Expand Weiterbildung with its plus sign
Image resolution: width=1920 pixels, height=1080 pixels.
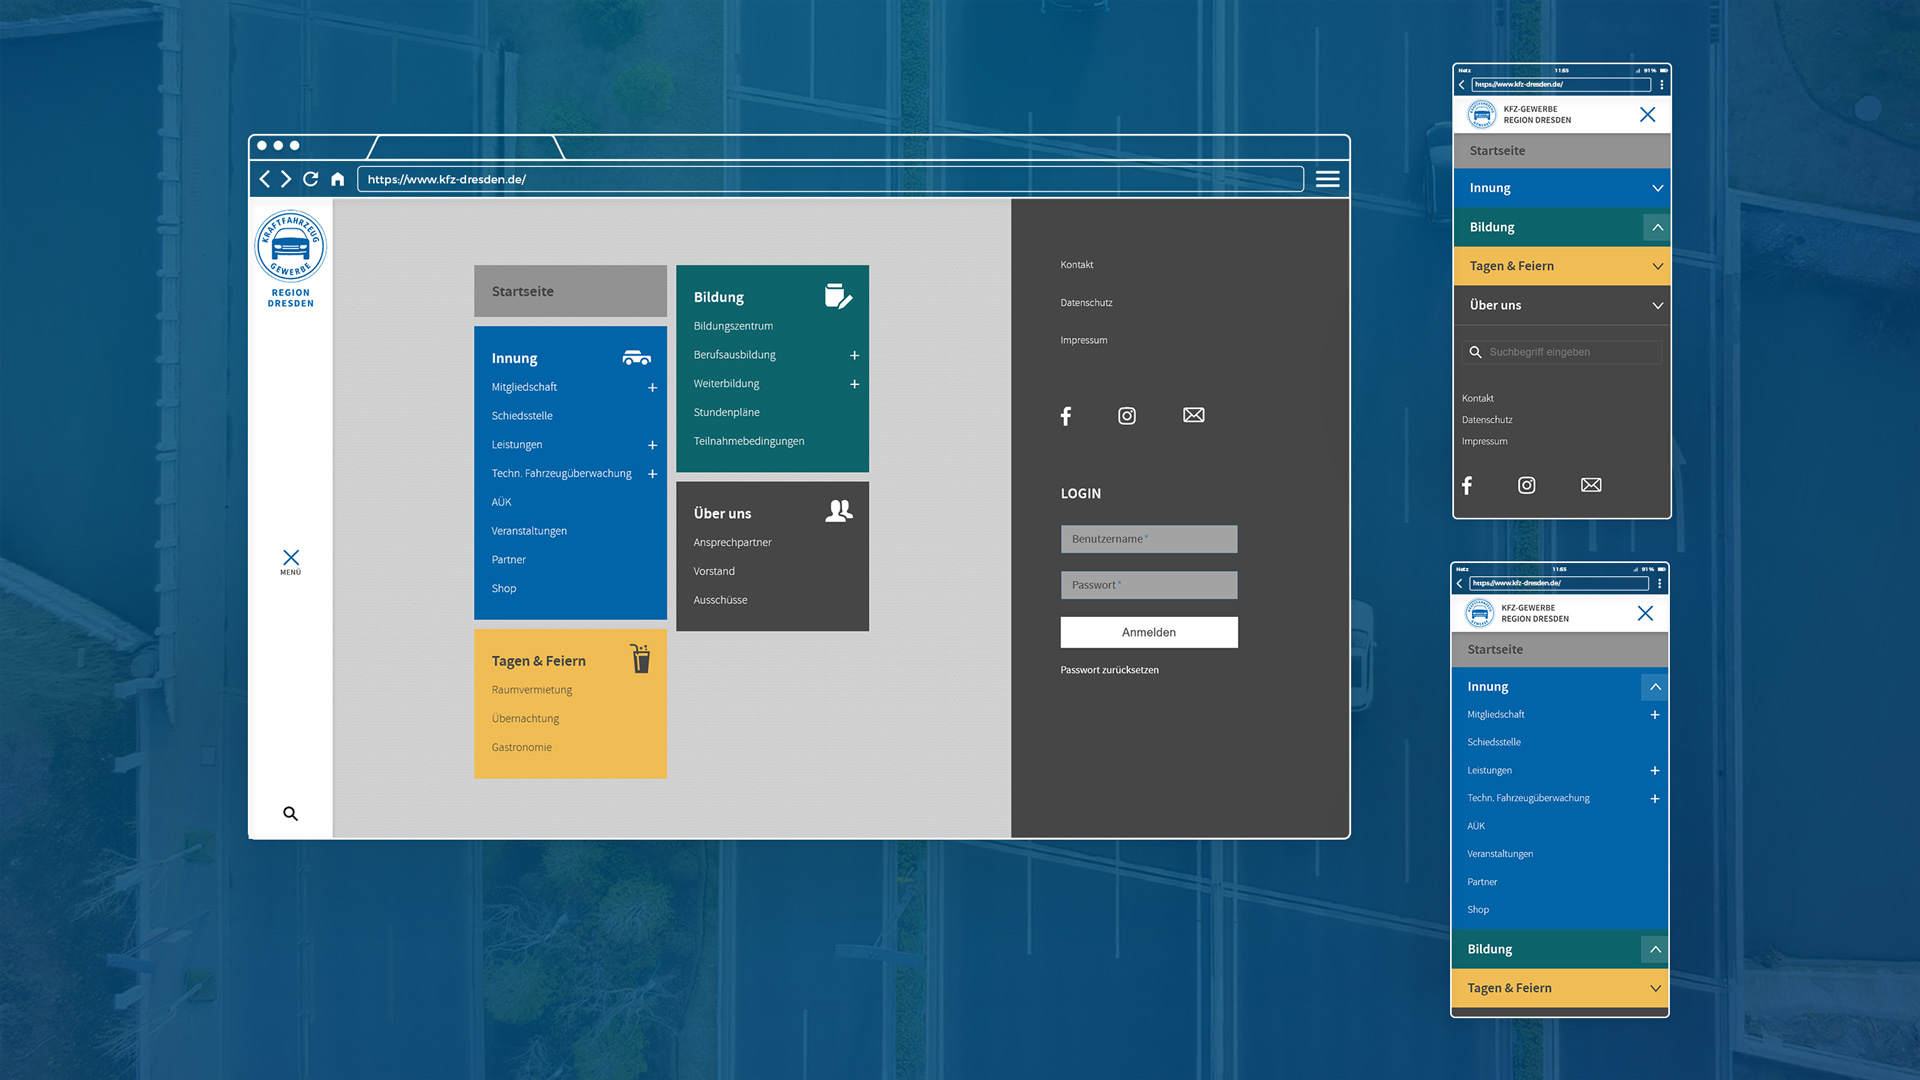click(x=854, y=384)
